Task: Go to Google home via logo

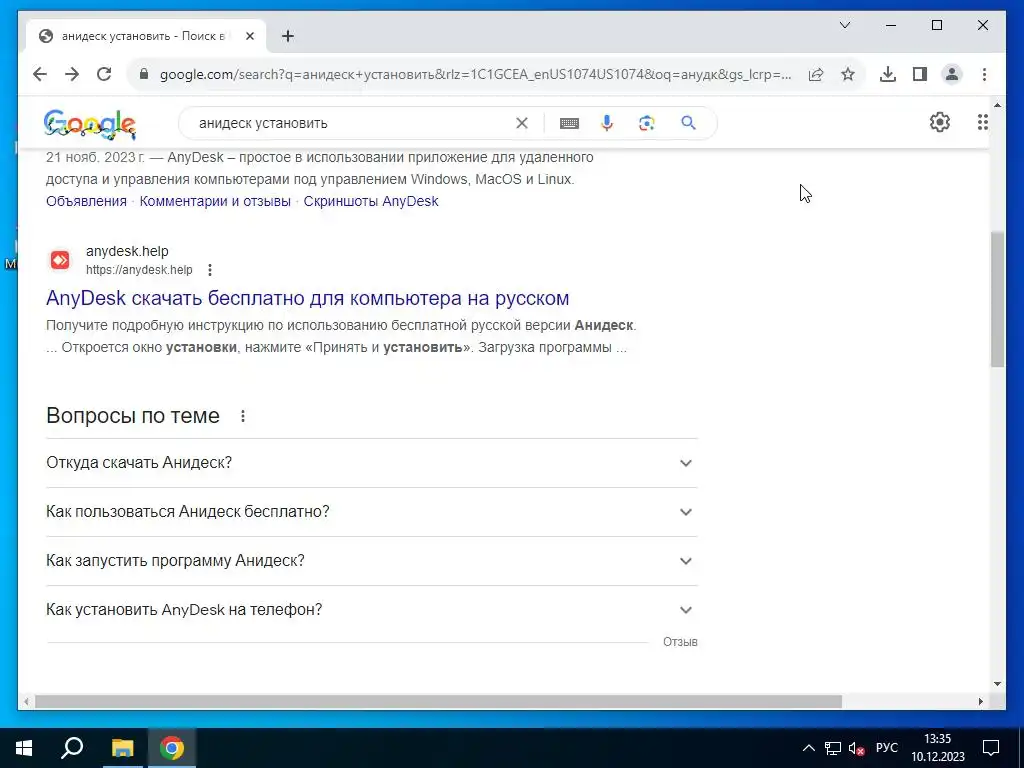Action: (90, 124)
